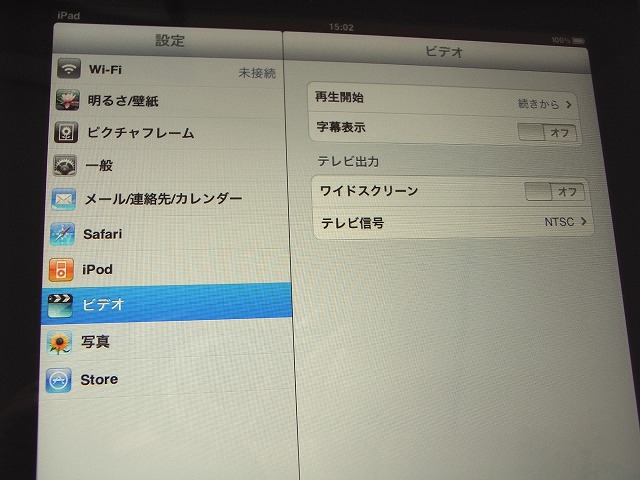Tap the Safari compass icon

(x=63, y=234)
